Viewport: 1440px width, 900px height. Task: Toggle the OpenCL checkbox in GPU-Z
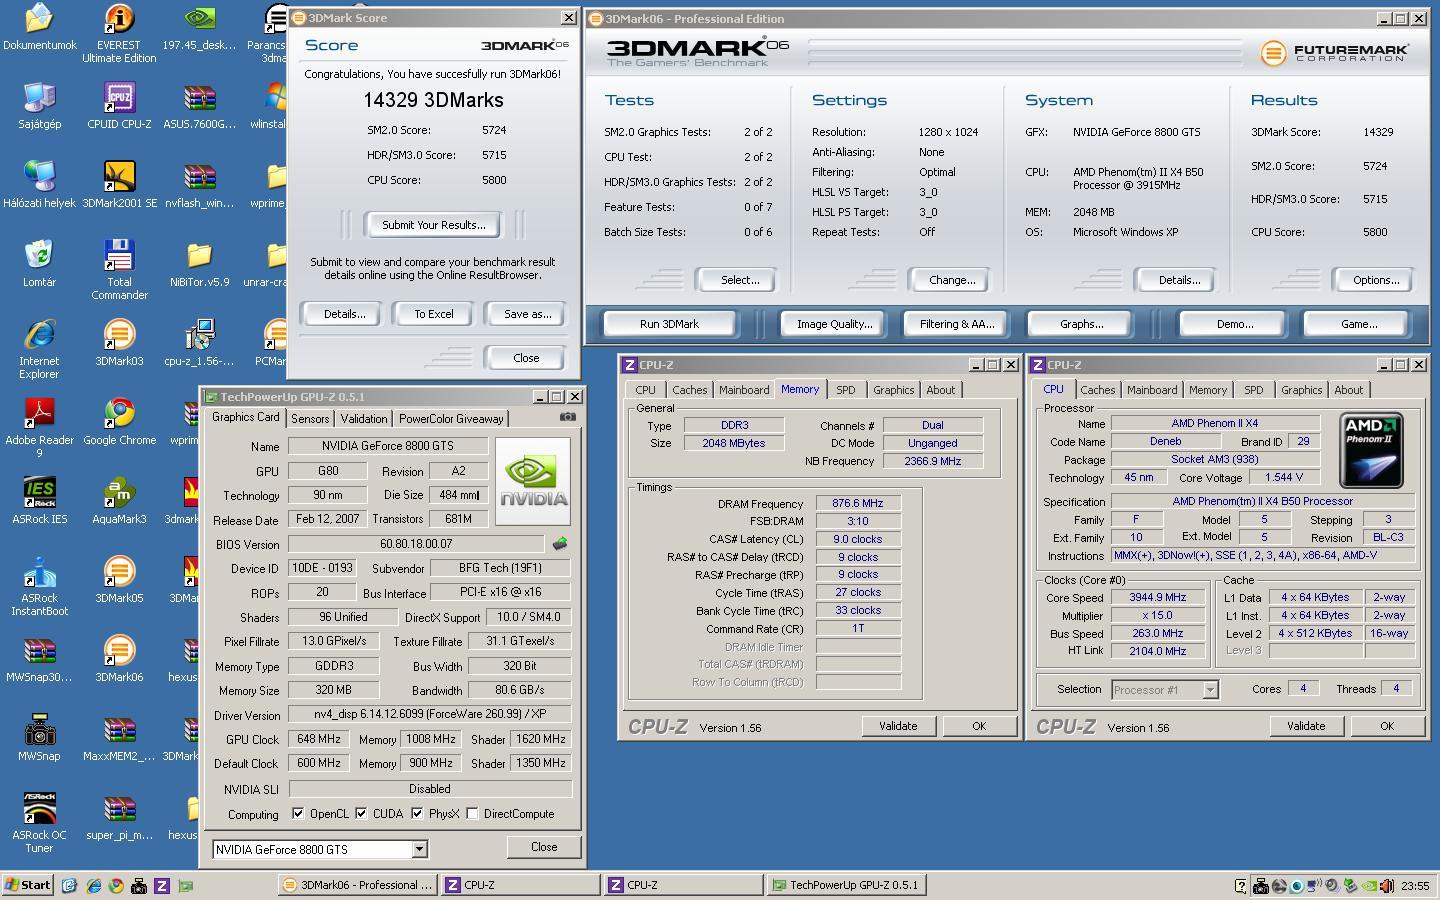pos(298,813)
